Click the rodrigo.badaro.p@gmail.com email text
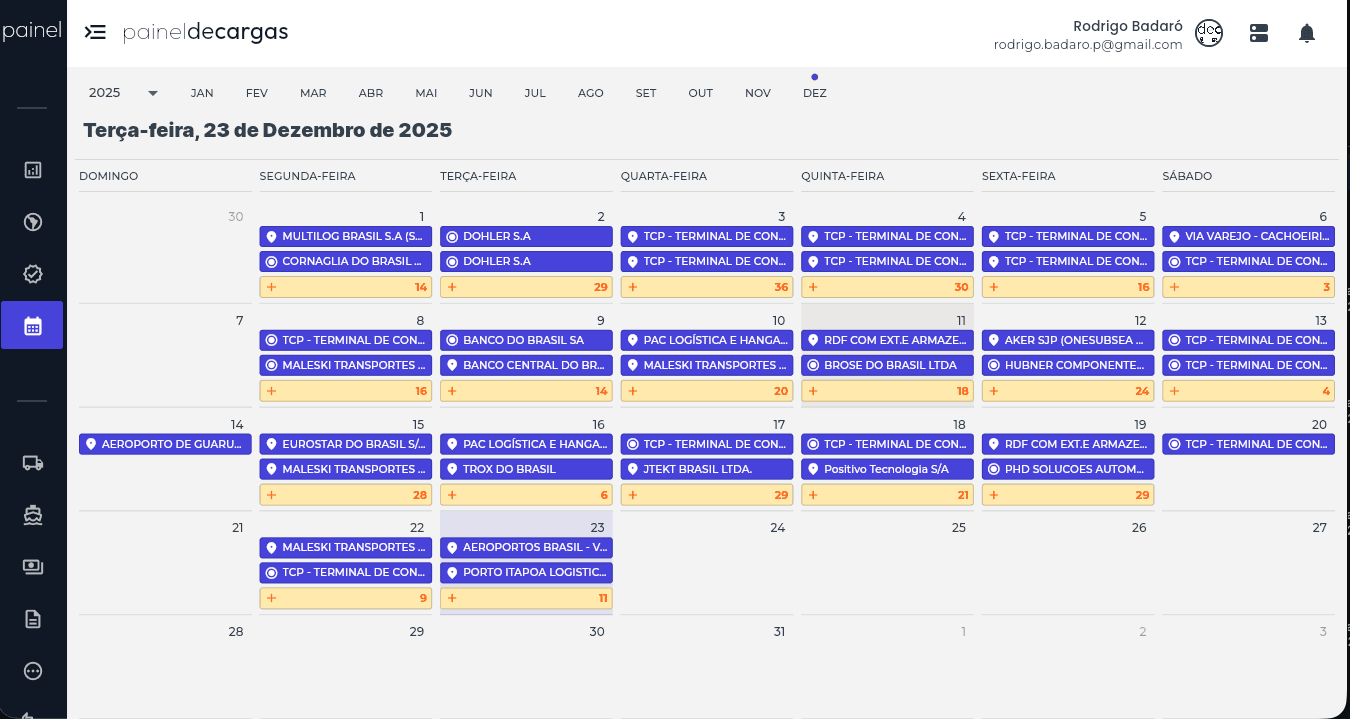 click(1088, 45)
